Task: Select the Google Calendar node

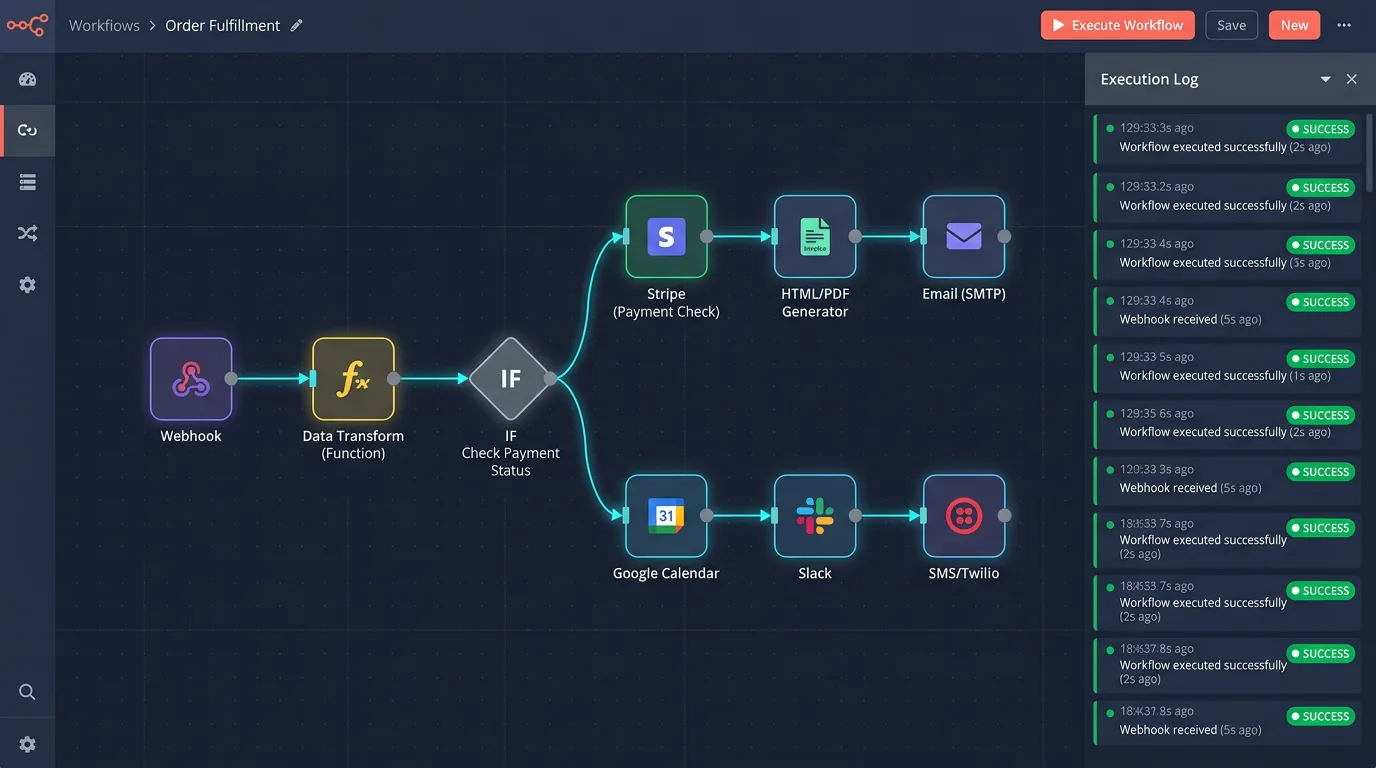Action: [666, 516]
